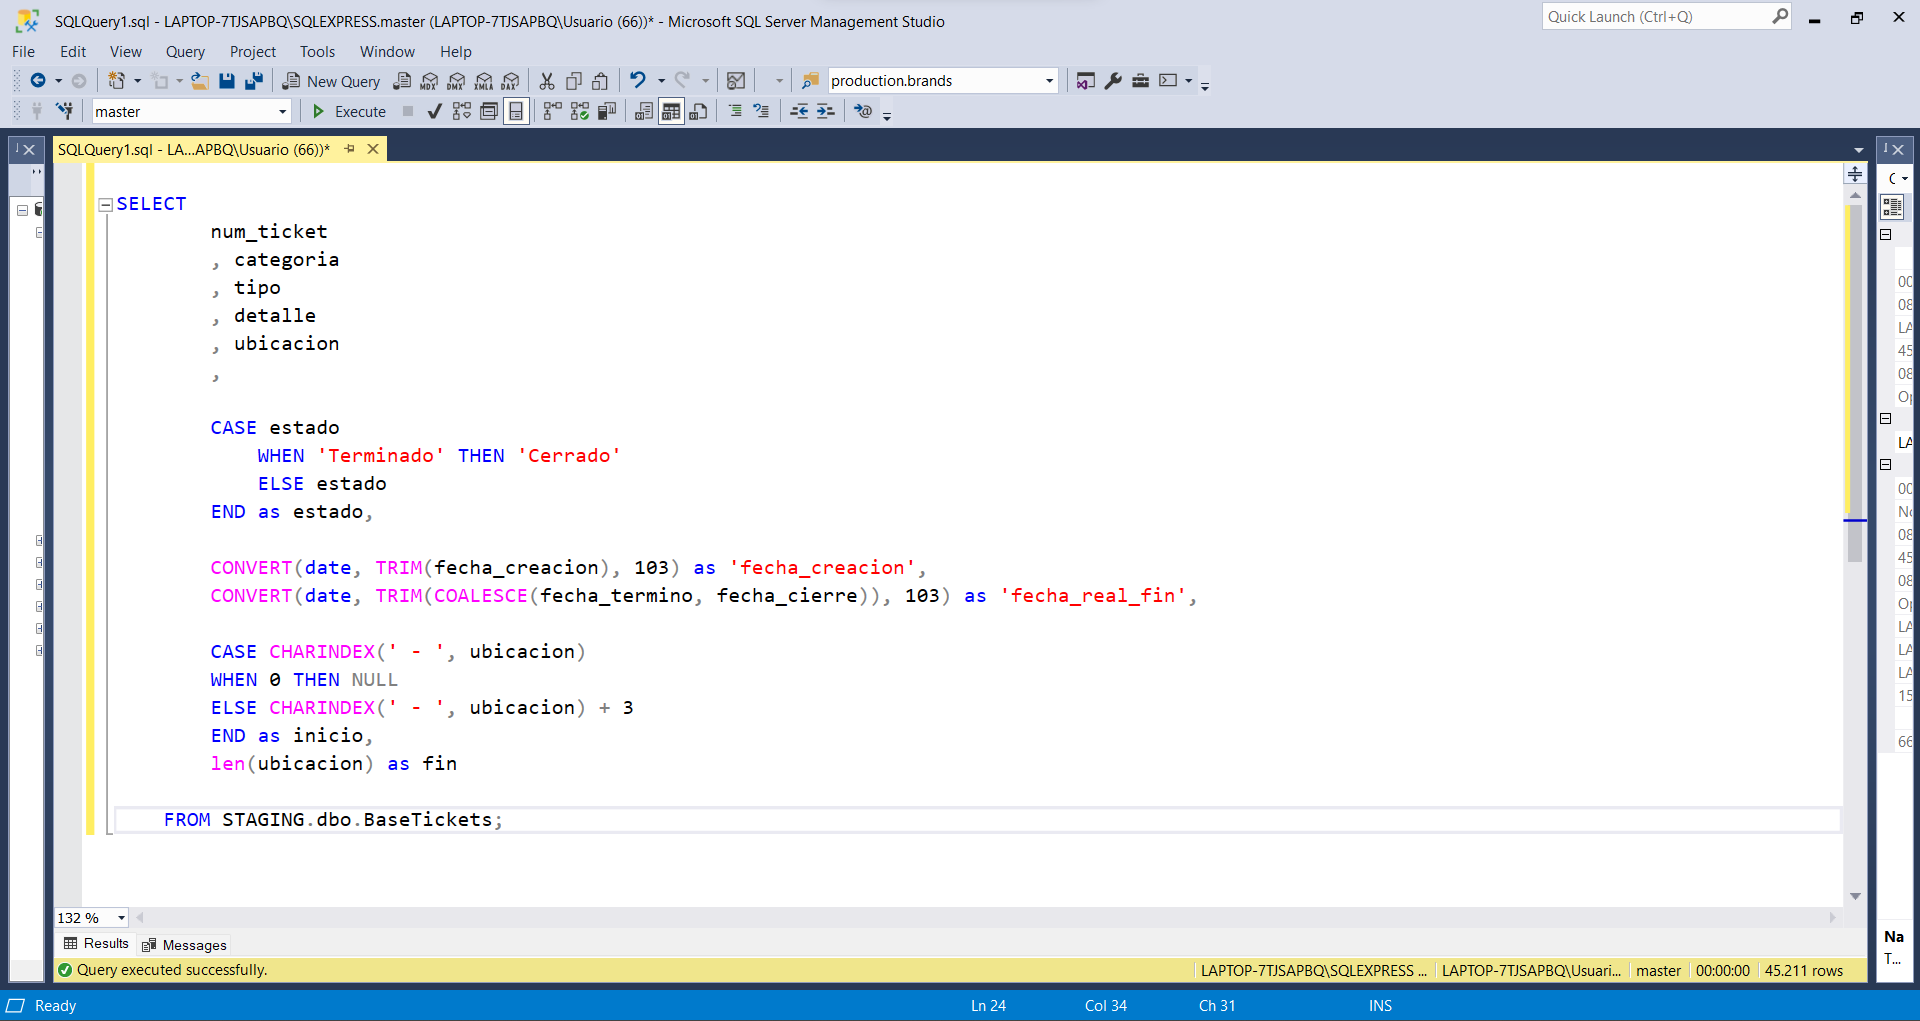Click the Increase Indent icon
Viewport: 1920px width, 1021px height.
(825, 111)
